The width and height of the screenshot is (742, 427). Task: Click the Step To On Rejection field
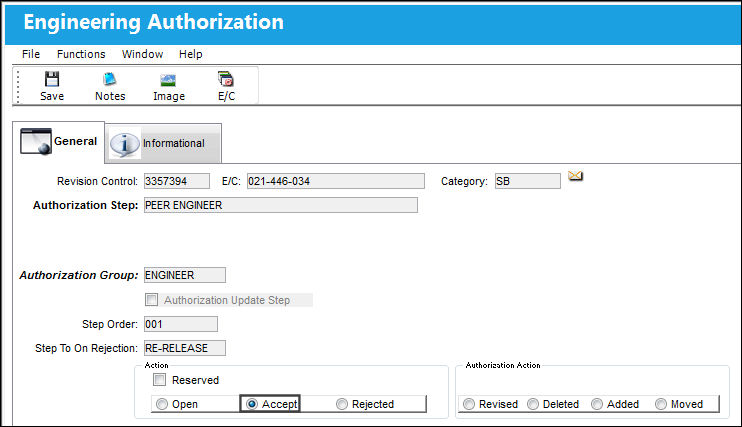point(185,348)
